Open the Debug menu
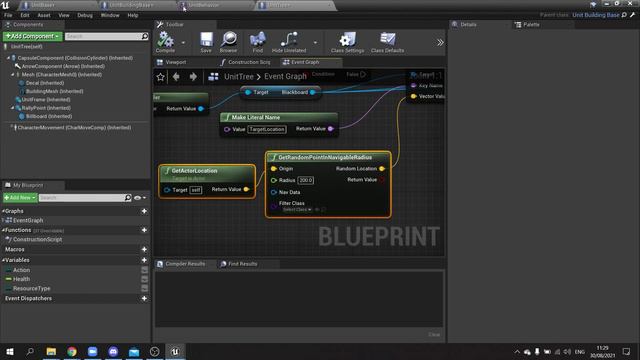This screenshot has width=640, height=360. coord(85,15)
